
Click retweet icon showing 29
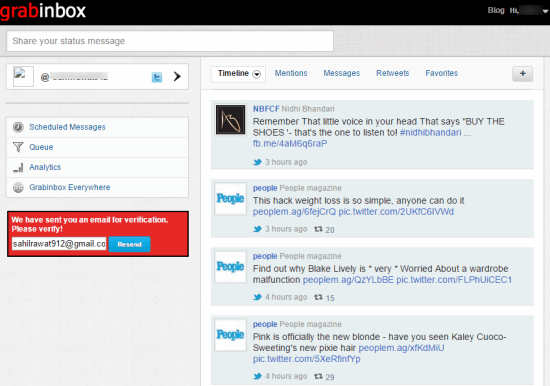[x=318, y=377]
